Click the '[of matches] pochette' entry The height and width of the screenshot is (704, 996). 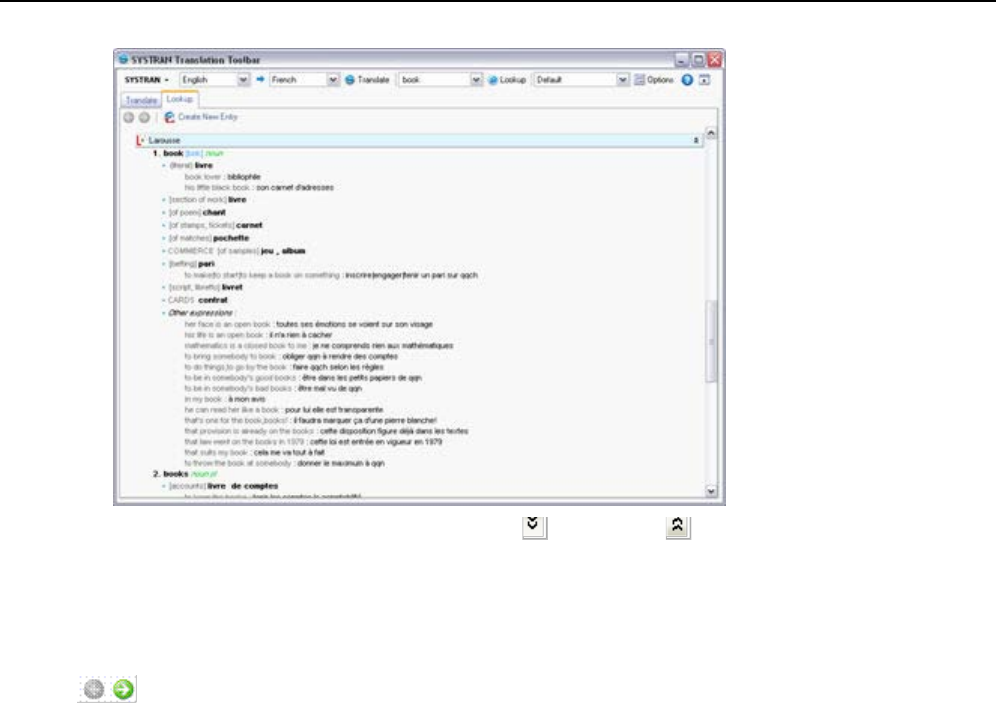208,238
